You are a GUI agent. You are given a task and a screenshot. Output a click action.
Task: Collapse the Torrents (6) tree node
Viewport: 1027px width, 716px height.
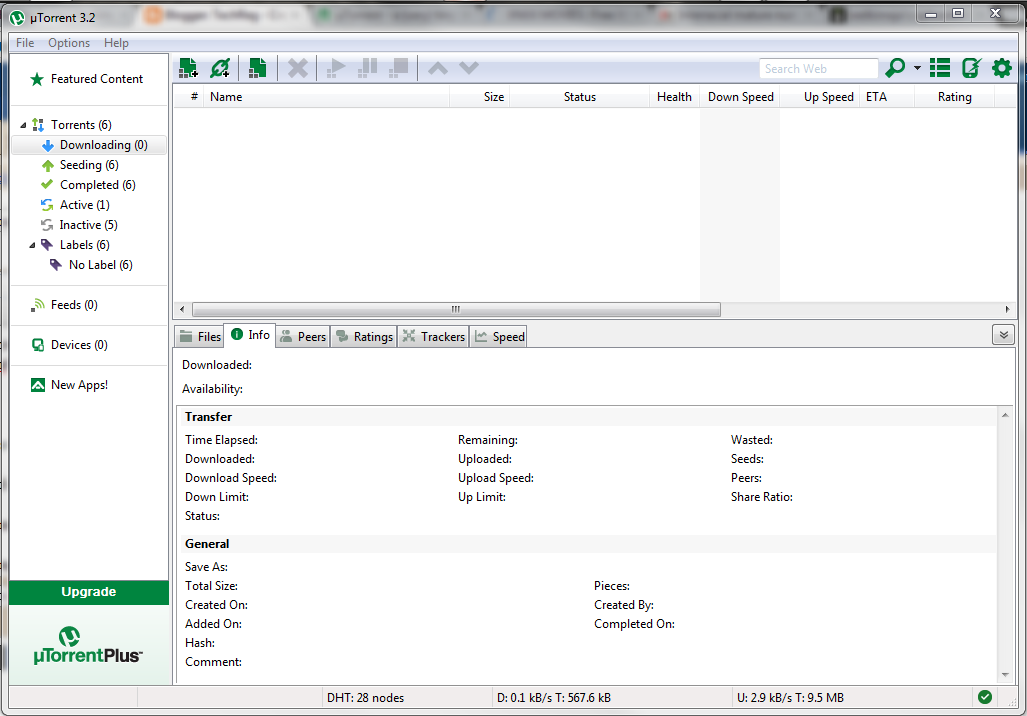[x=23, y=125]
